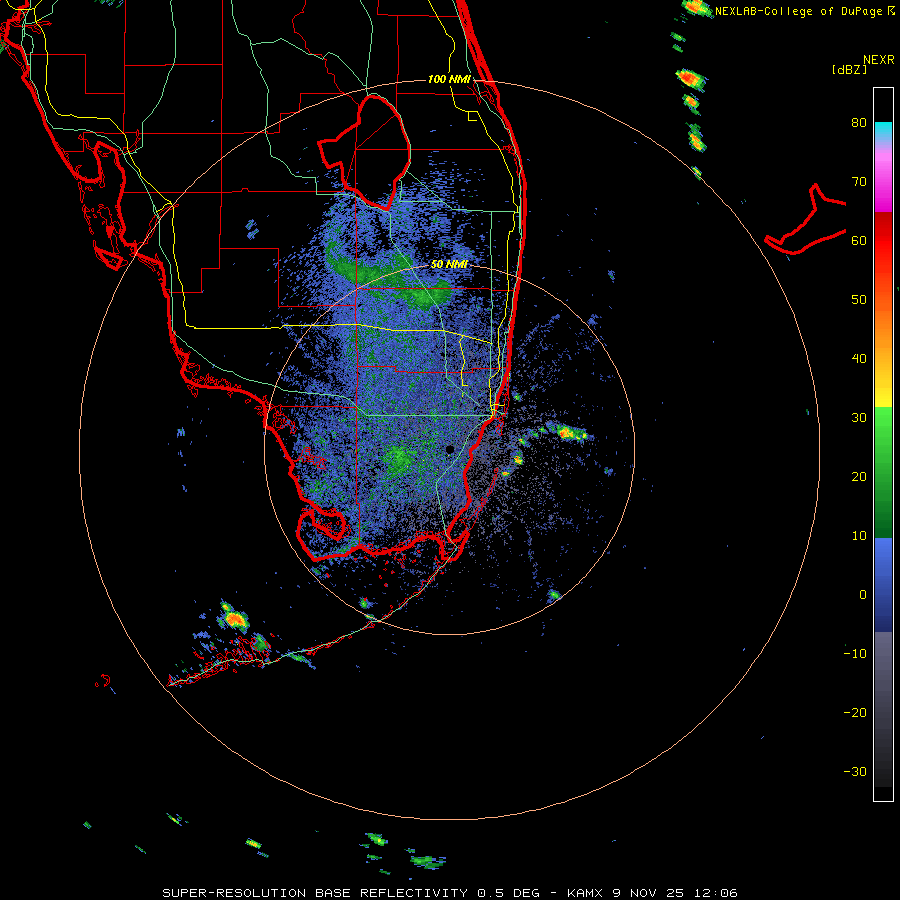Click the yellow band of the color bar

883,396
